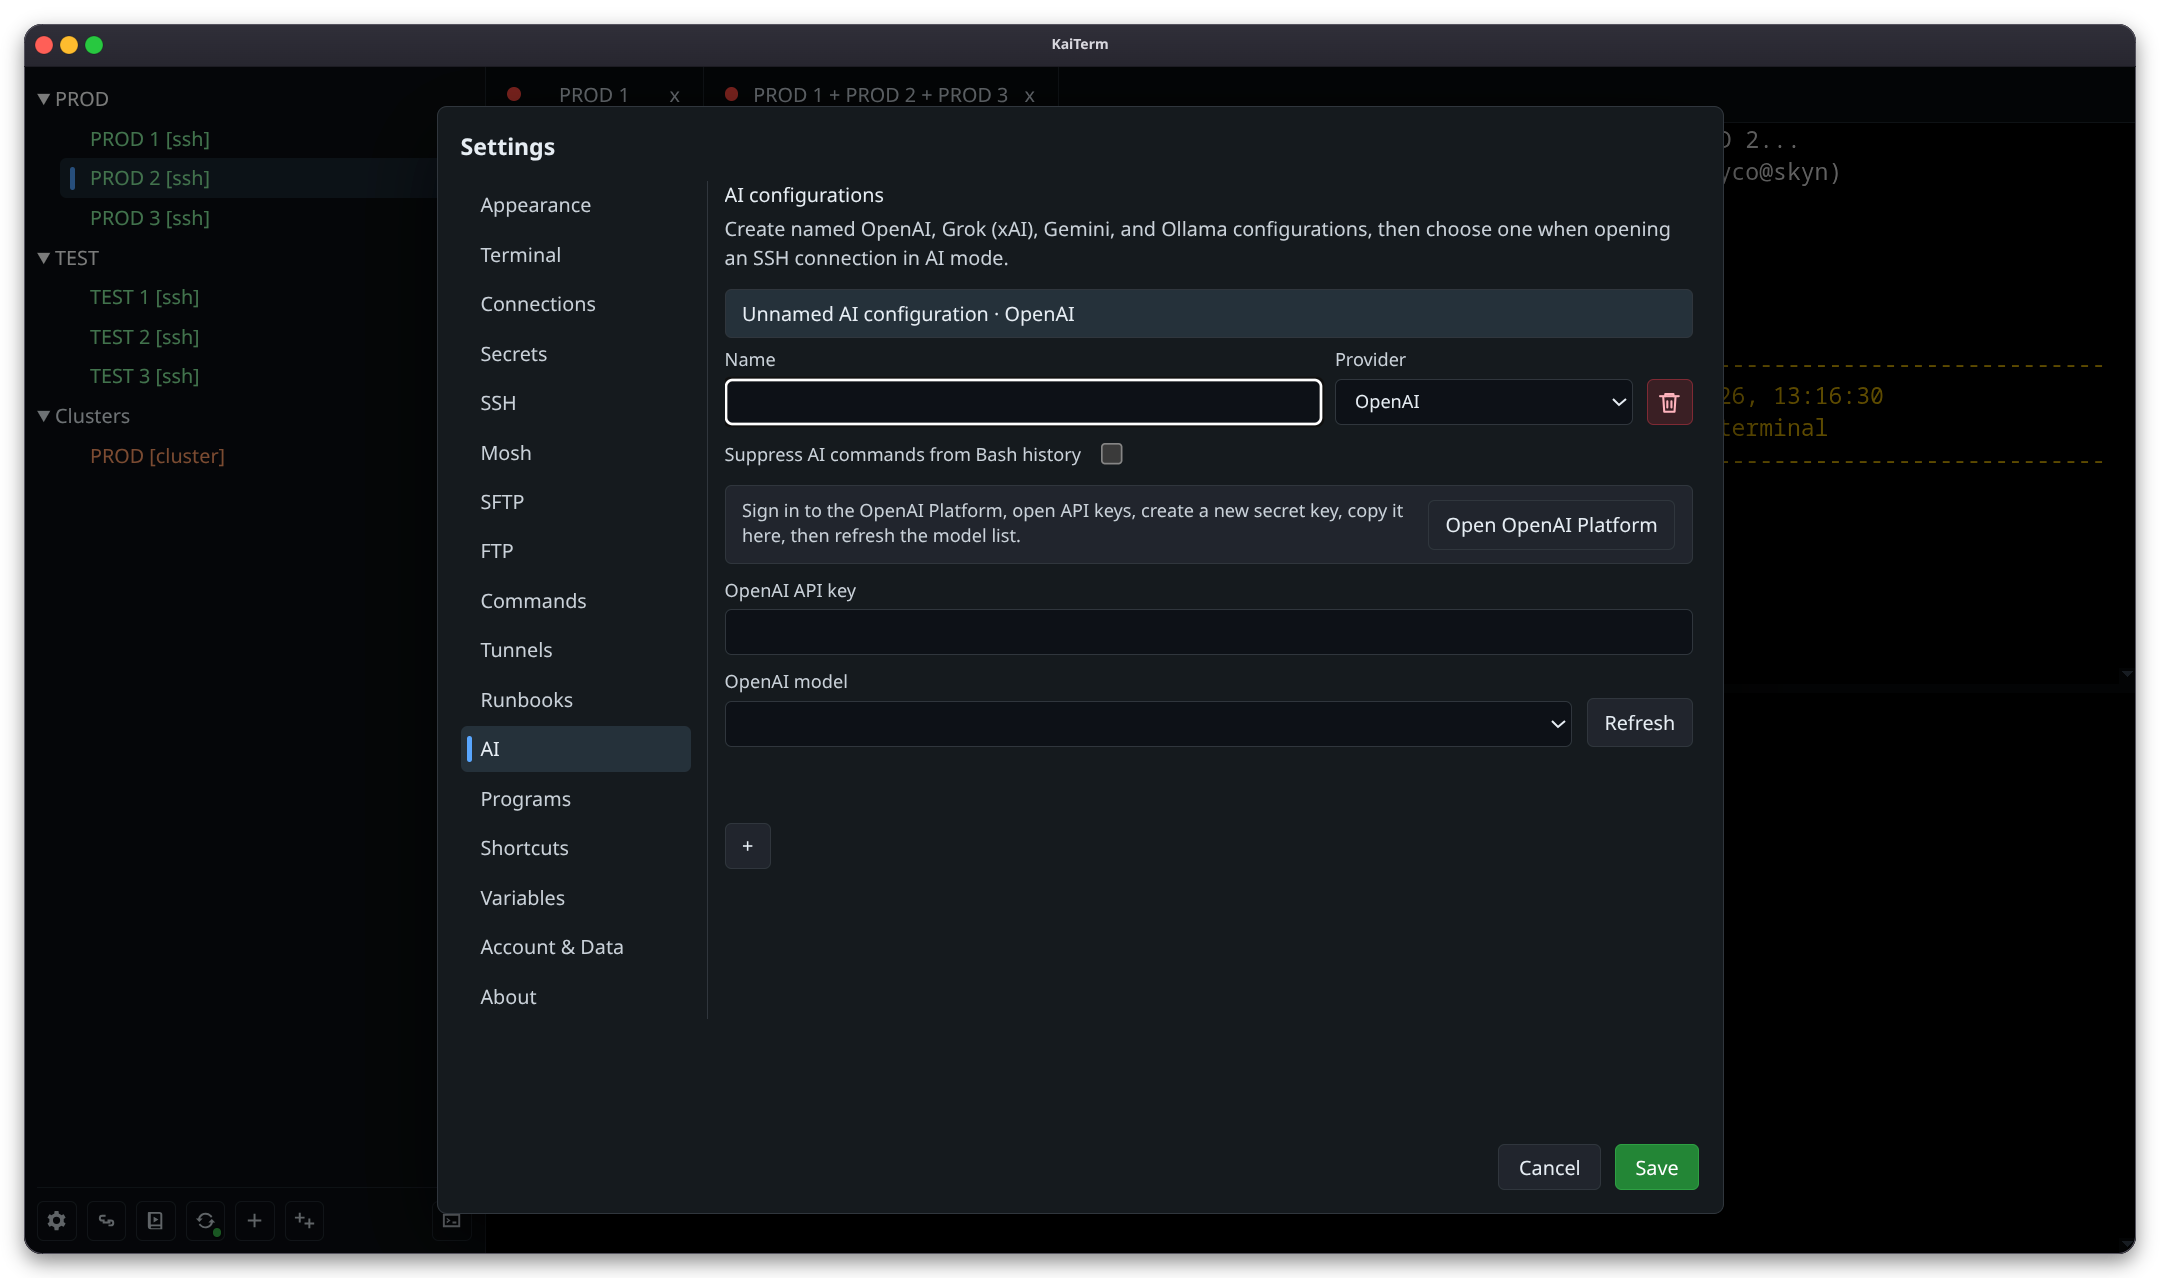
Task: Collapse the Clusters group in sidebar
Action: pos(44,416)
